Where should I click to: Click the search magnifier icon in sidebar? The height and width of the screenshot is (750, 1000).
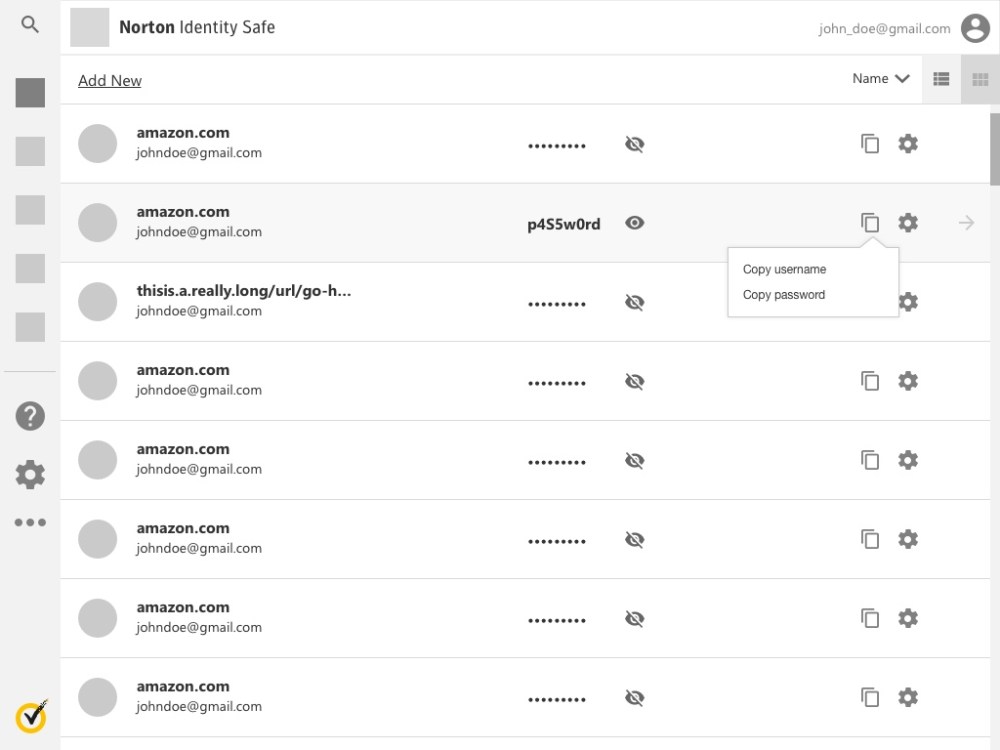(30, 26)
